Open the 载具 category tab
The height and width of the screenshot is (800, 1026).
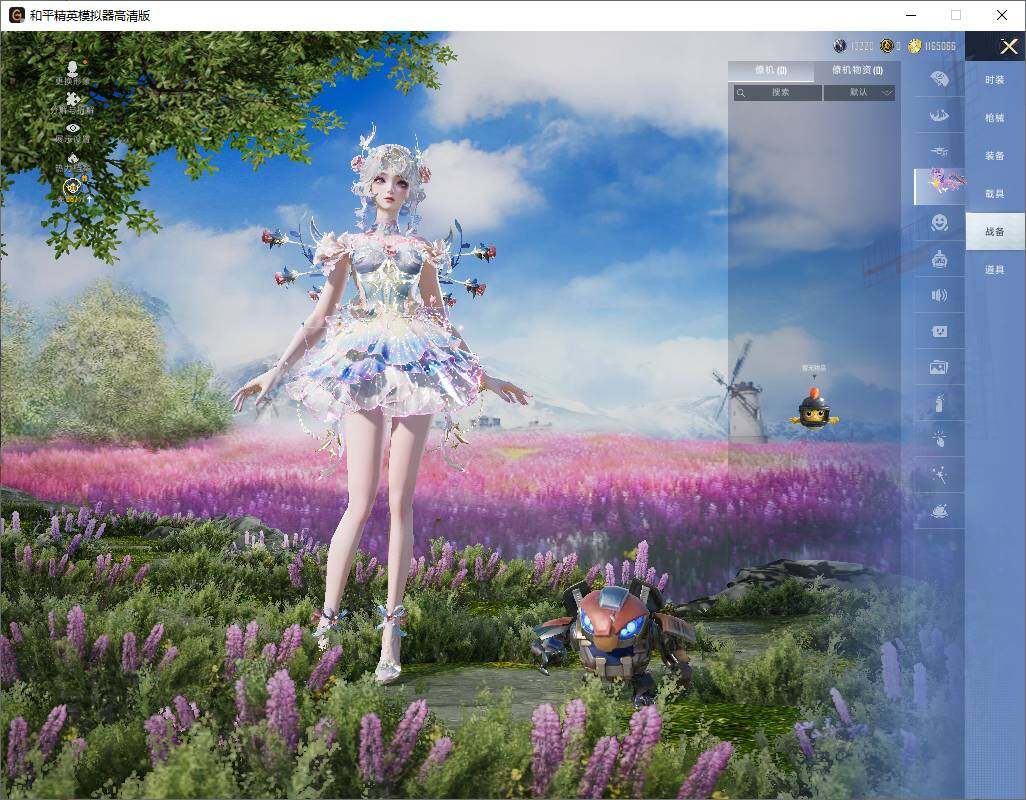[995, 194]
